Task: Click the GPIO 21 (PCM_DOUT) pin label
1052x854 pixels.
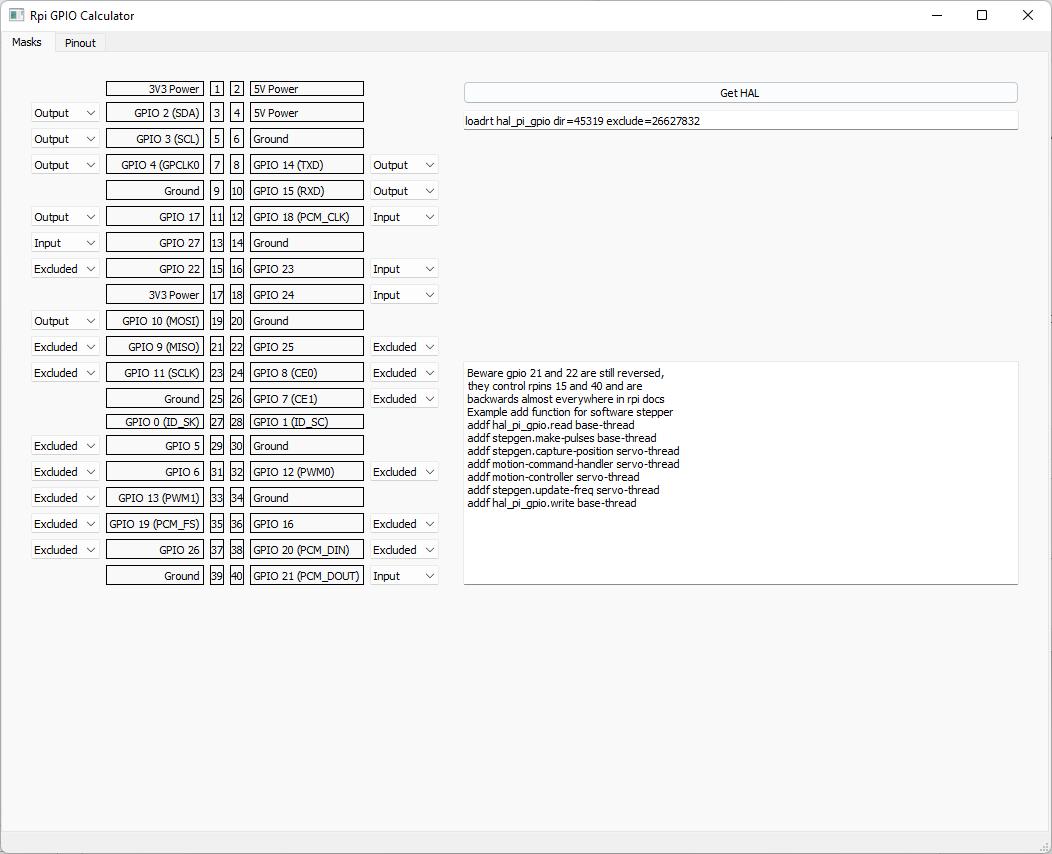Action: click(x=307, y=576)
